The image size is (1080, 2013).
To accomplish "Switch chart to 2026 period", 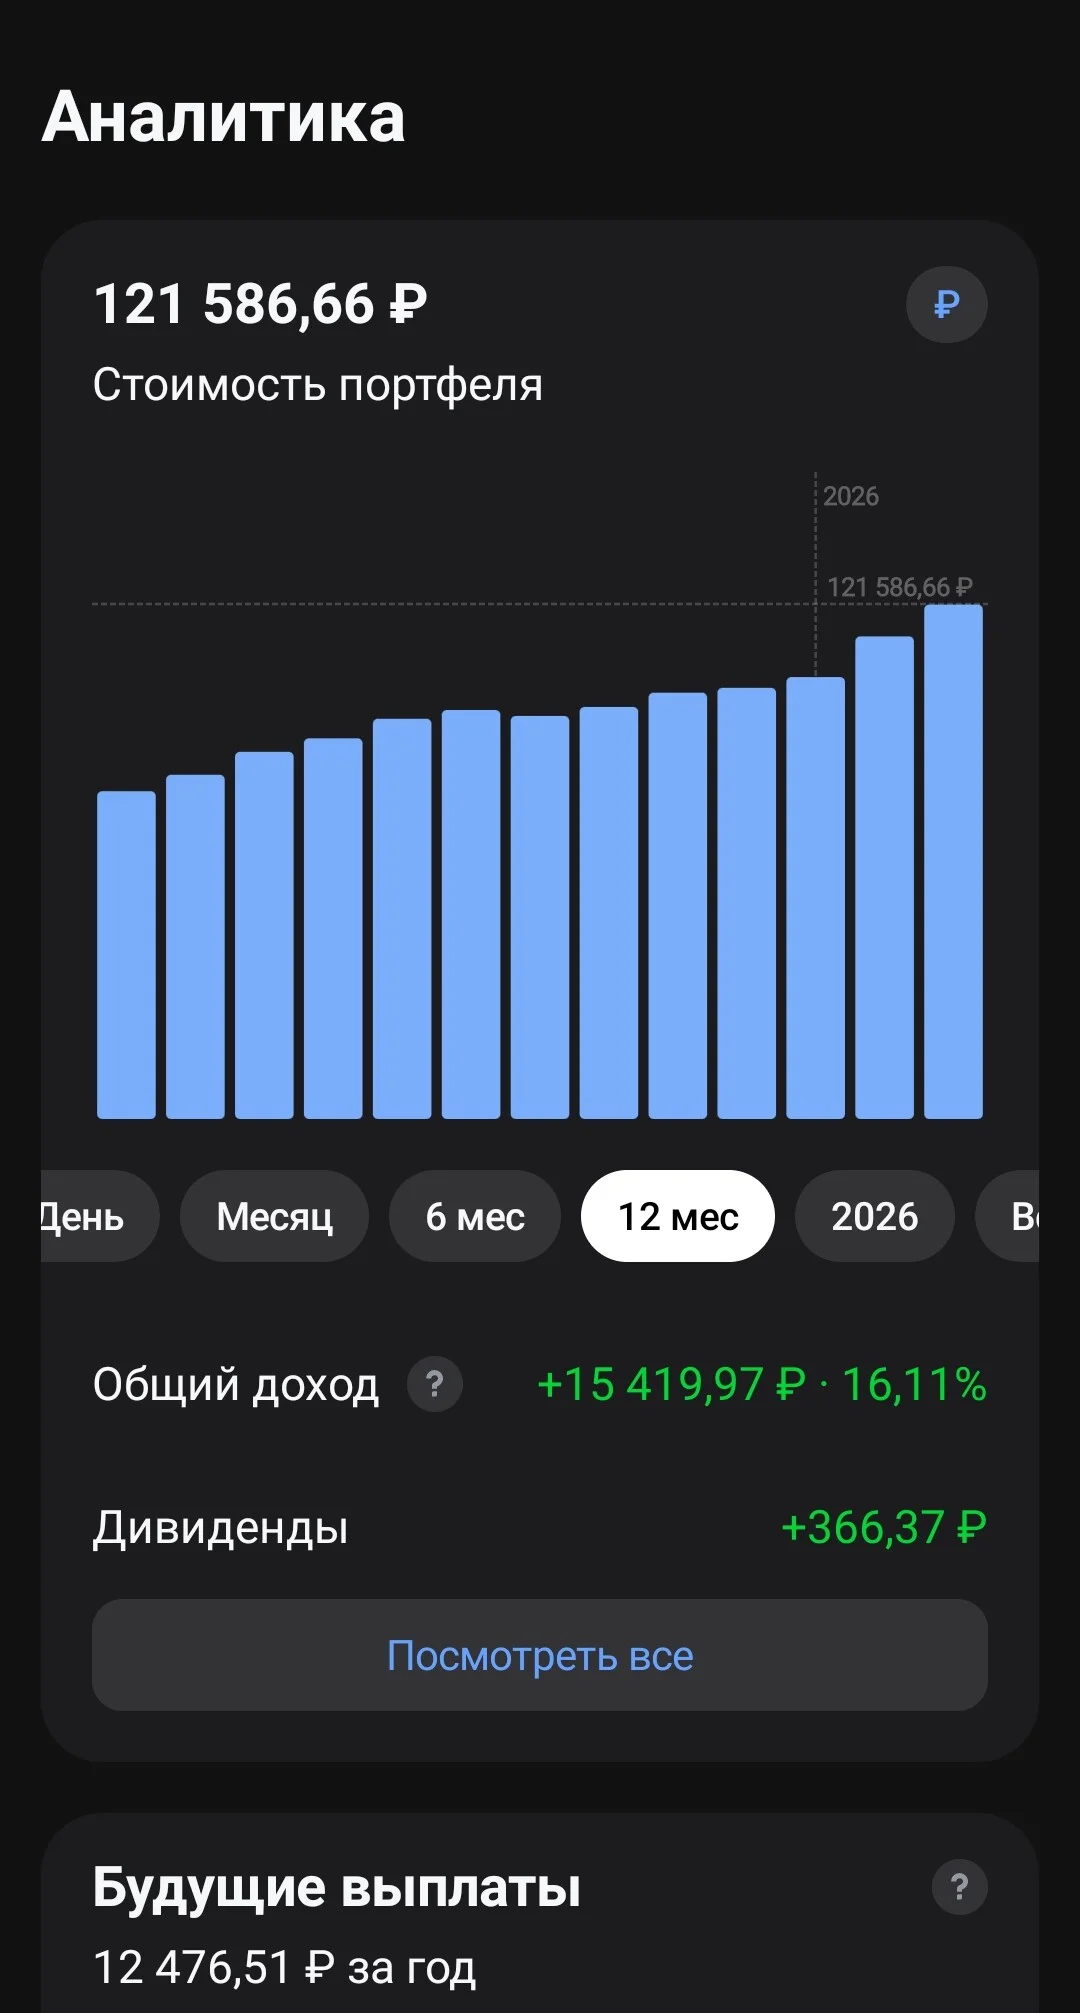I will (875, 1216).
